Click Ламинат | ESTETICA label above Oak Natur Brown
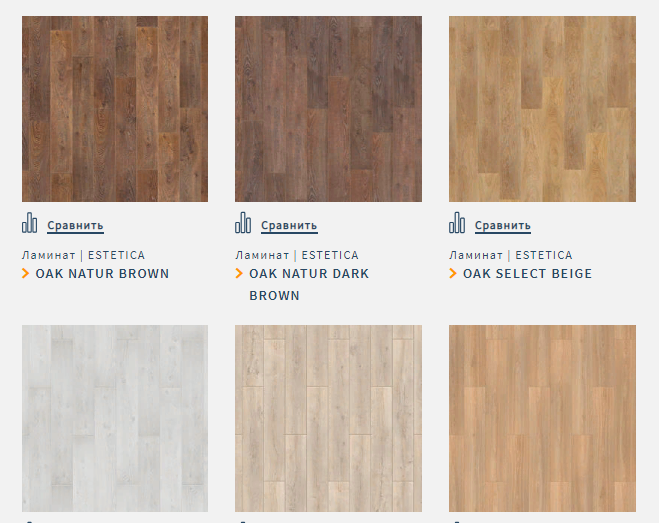659x523 pixels. pos(83,255)
